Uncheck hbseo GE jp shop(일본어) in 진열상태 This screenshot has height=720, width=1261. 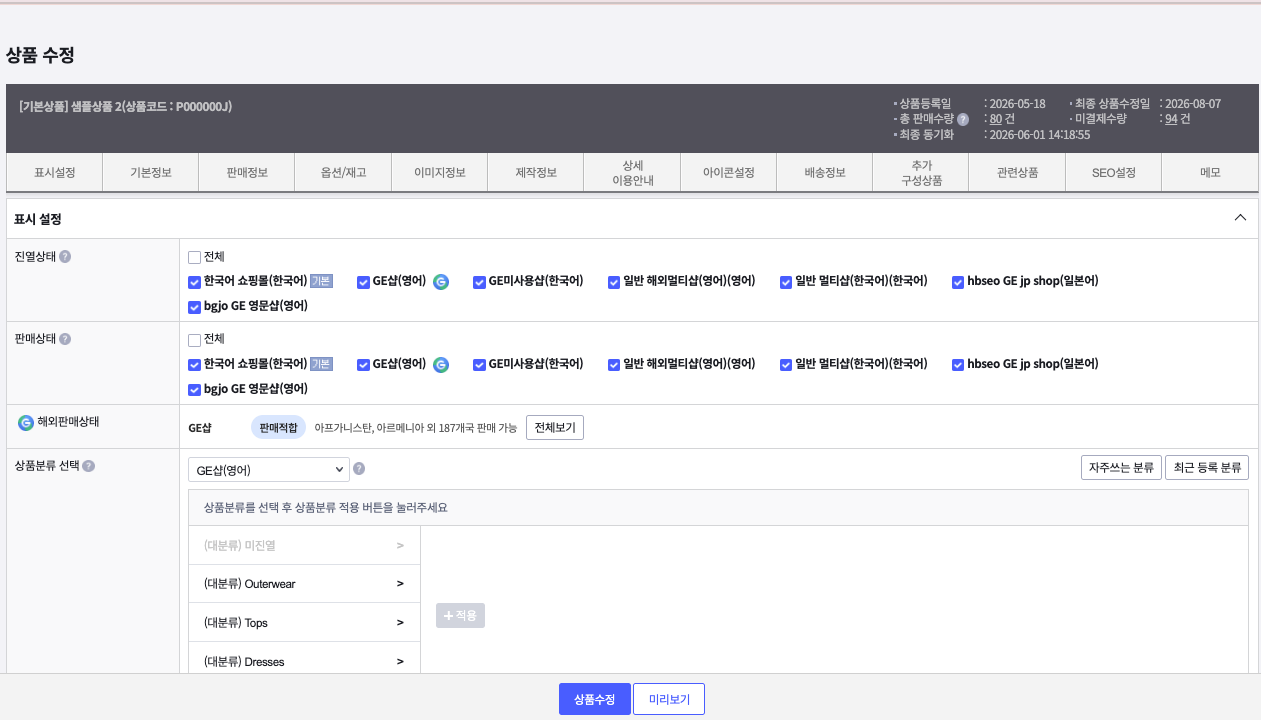coord(958,282)
